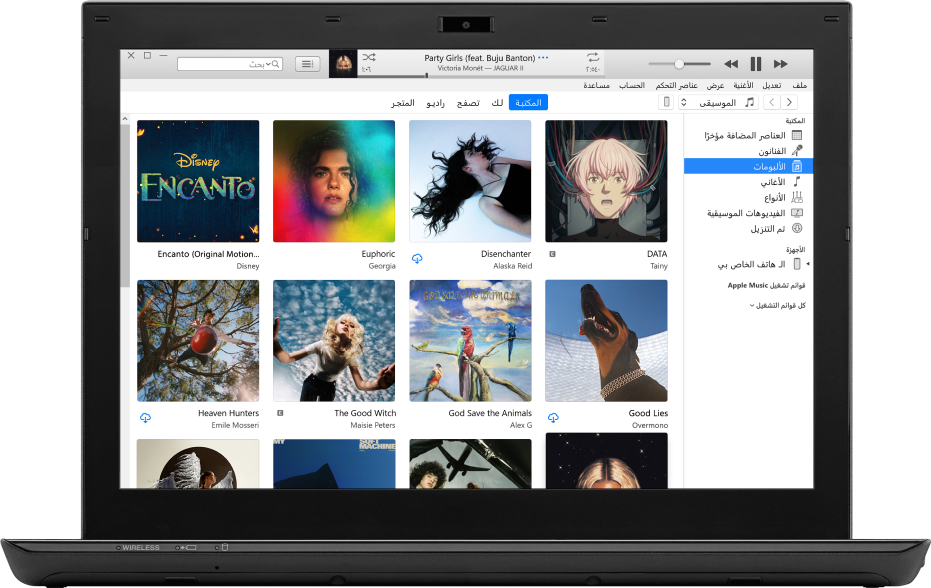This screenshot has height=588, width=931.
Task: Click the Recently Added icon in the sidebar
Action: (x=797, y=136)
